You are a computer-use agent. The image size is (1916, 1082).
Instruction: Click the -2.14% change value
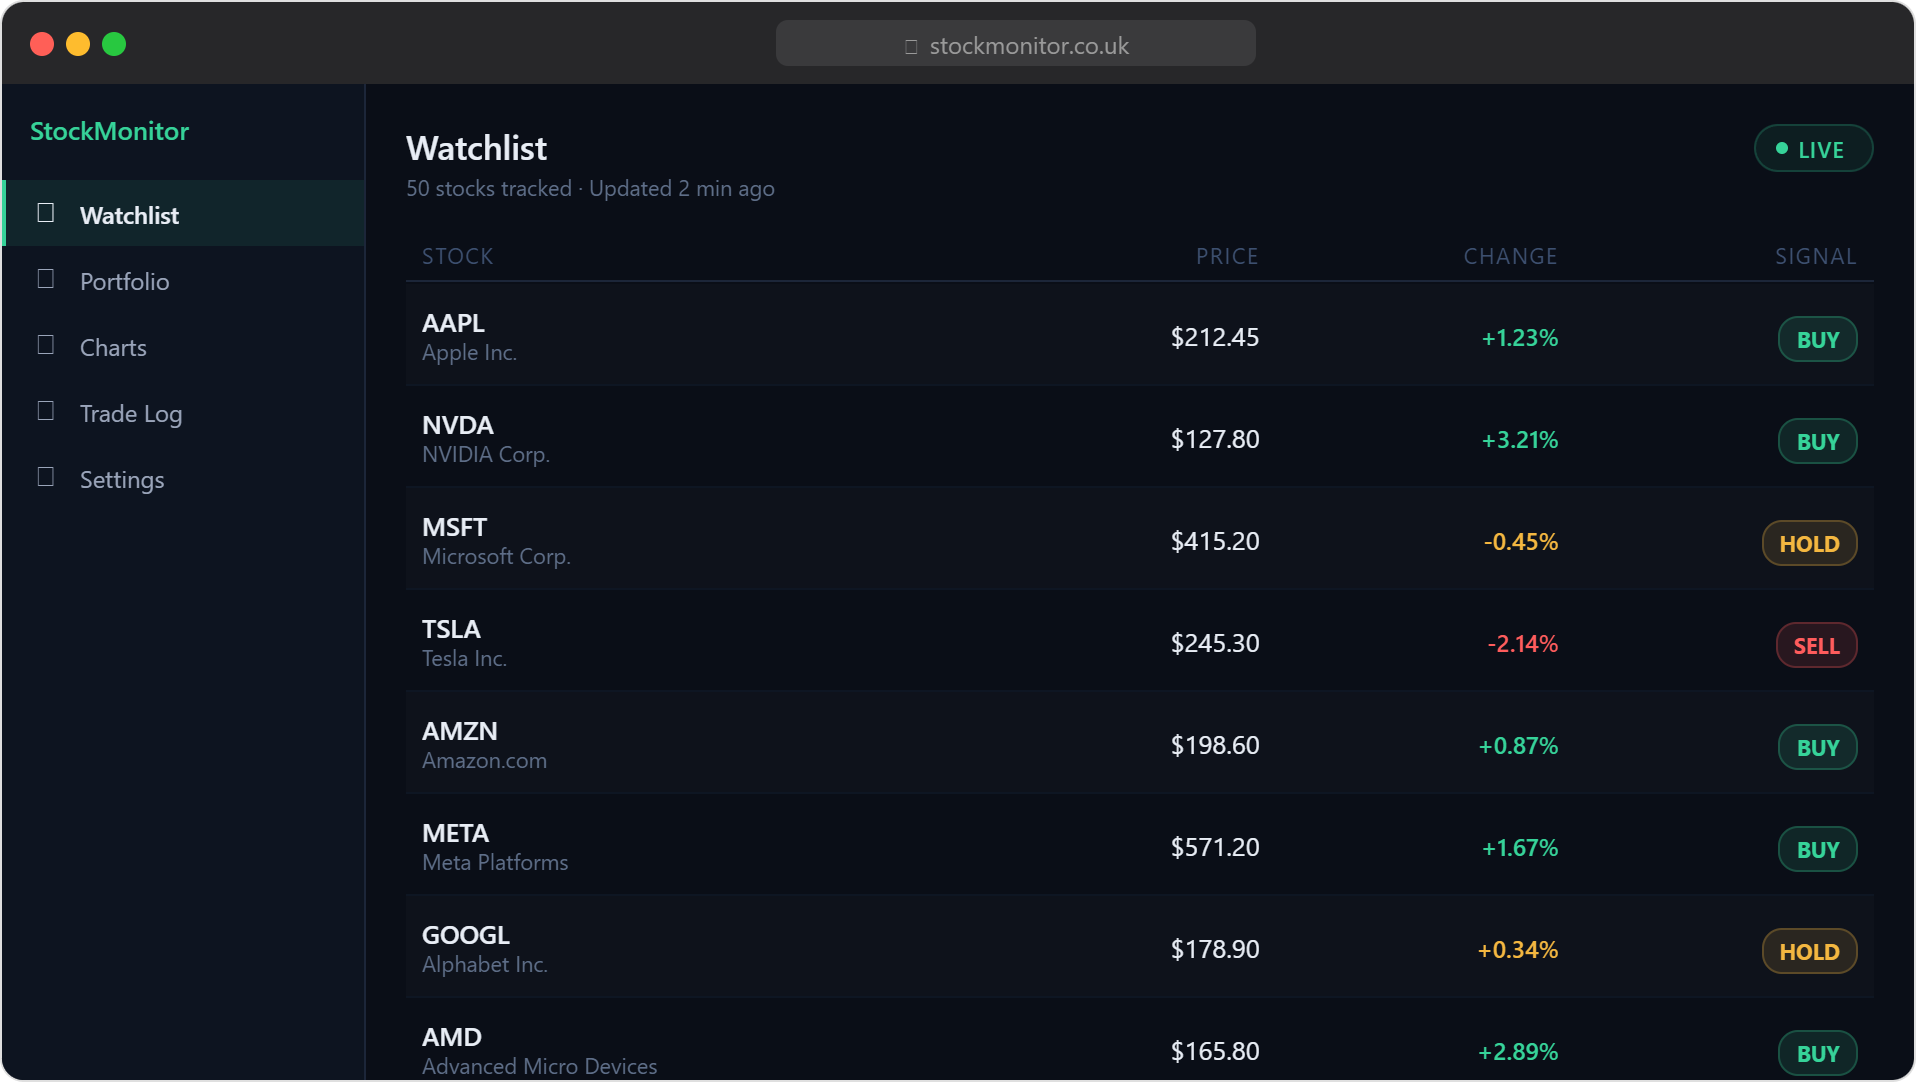click(1523, 645)
